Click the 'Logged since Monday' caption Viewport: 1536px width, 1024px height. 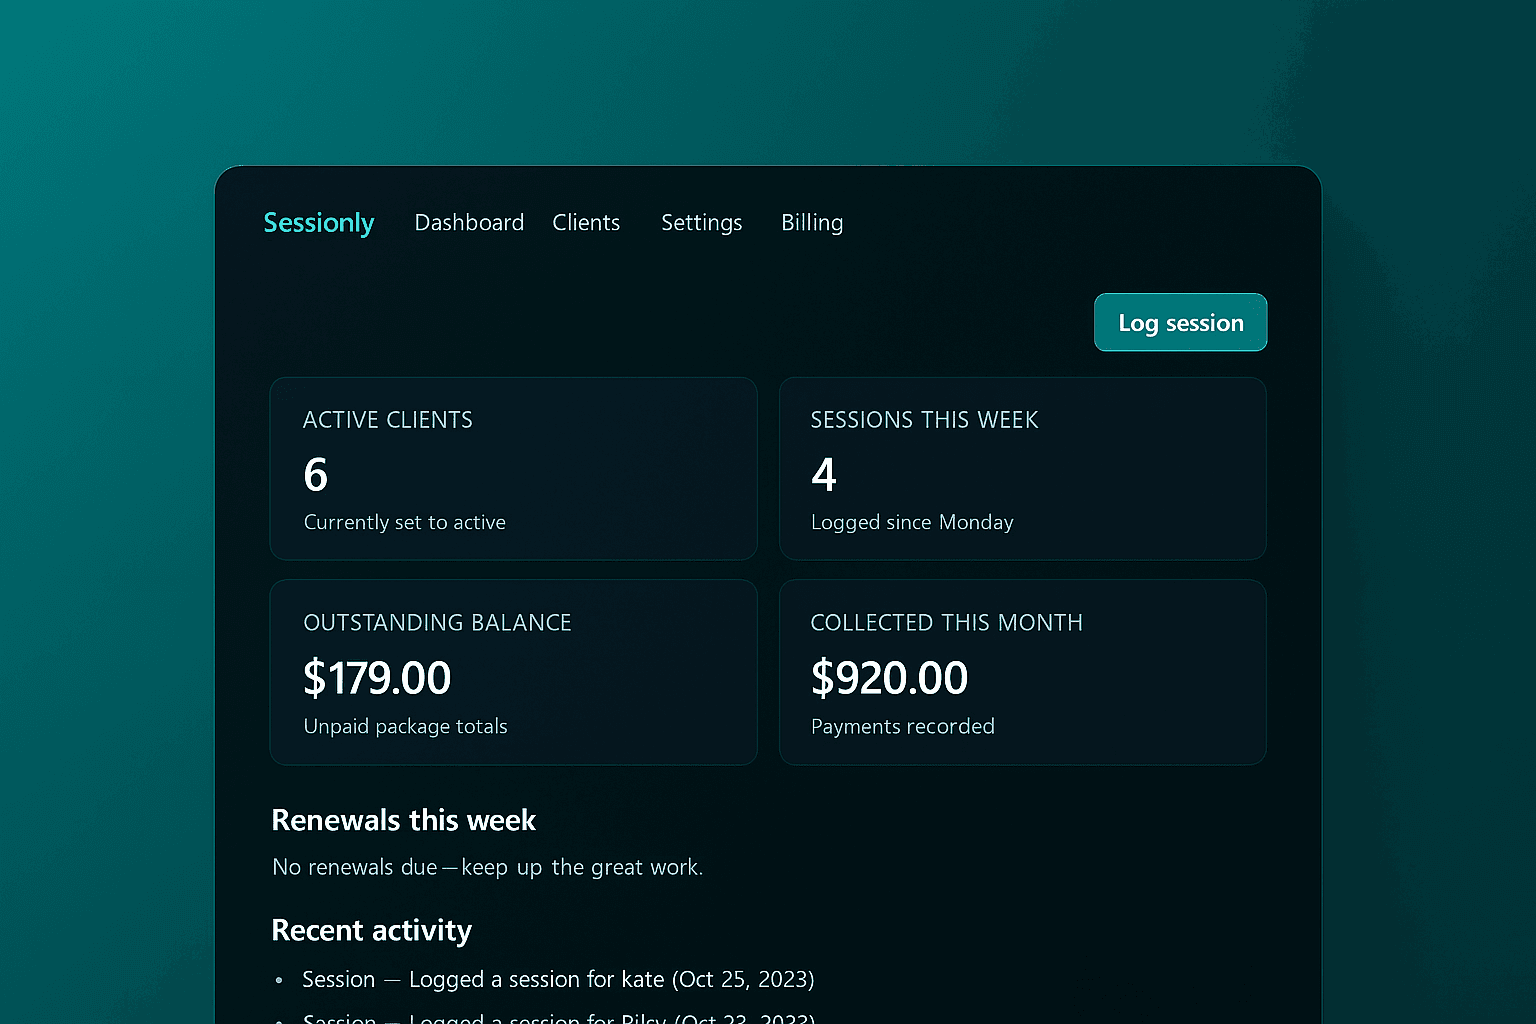coord(912,523)
